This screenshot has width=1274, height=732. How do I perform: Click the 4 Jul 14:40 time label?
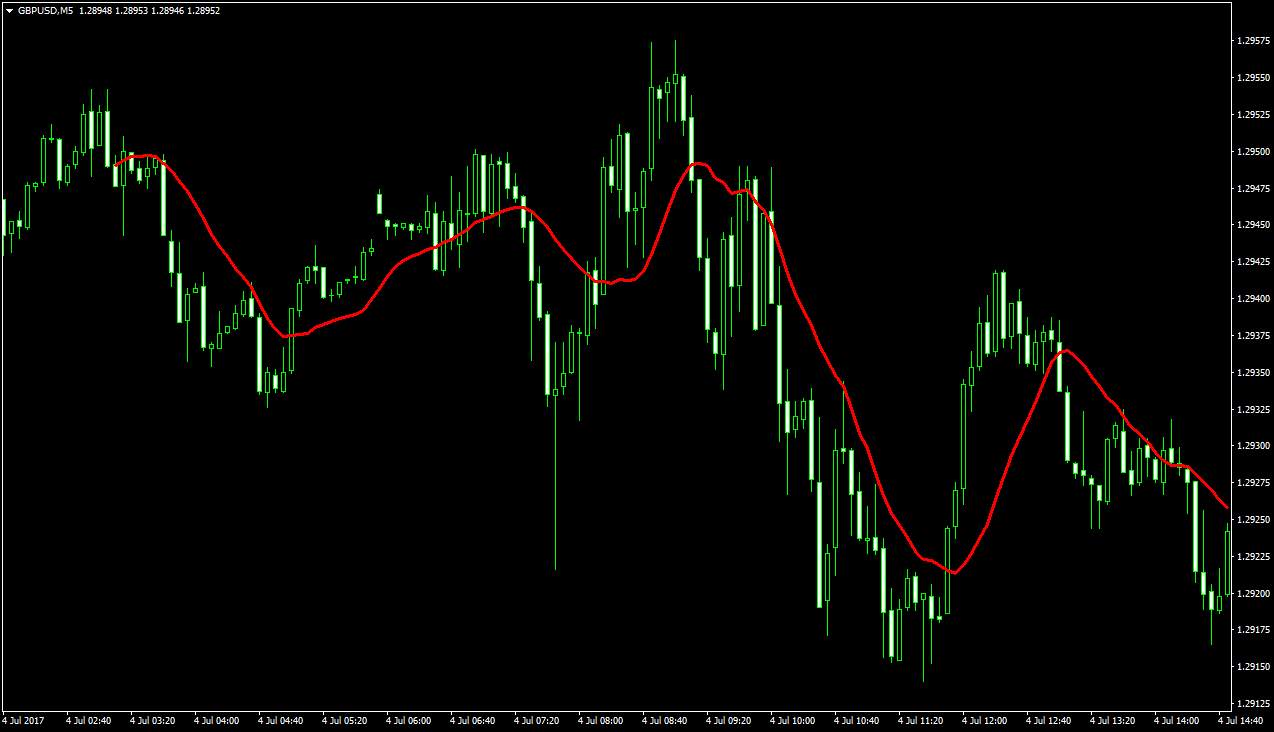coord(1241,720)
